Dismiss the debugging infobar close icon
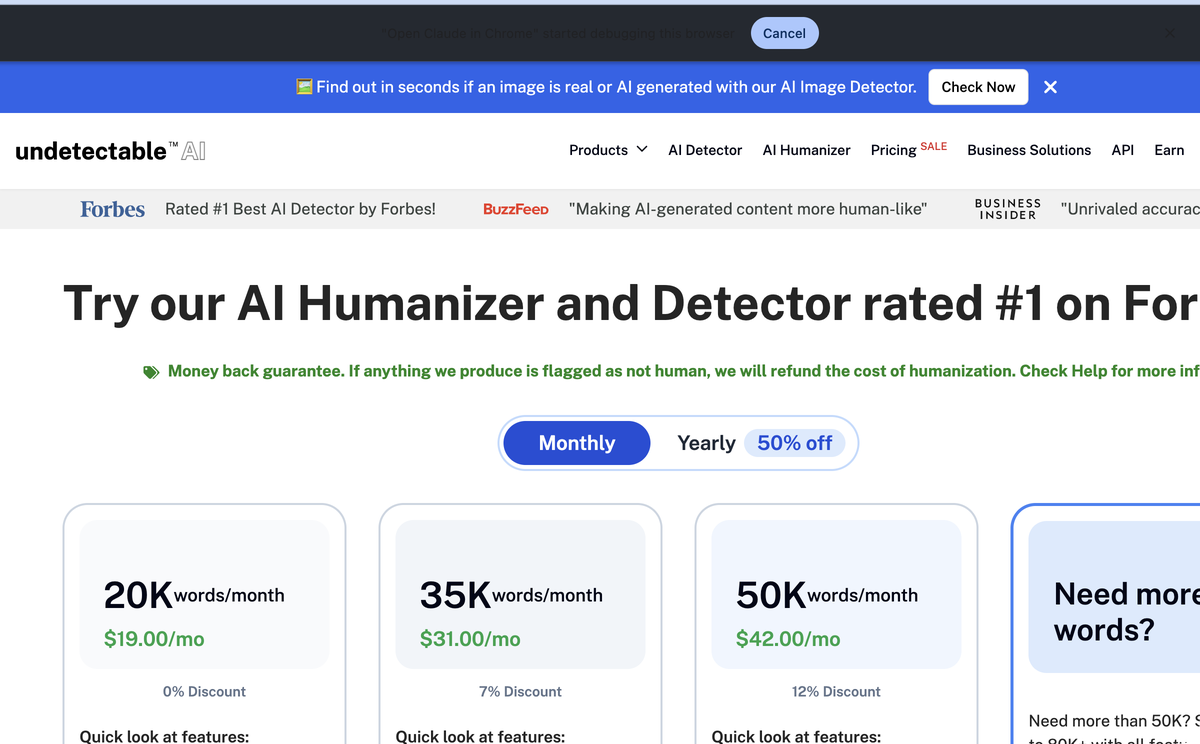 pos(1170,33)
